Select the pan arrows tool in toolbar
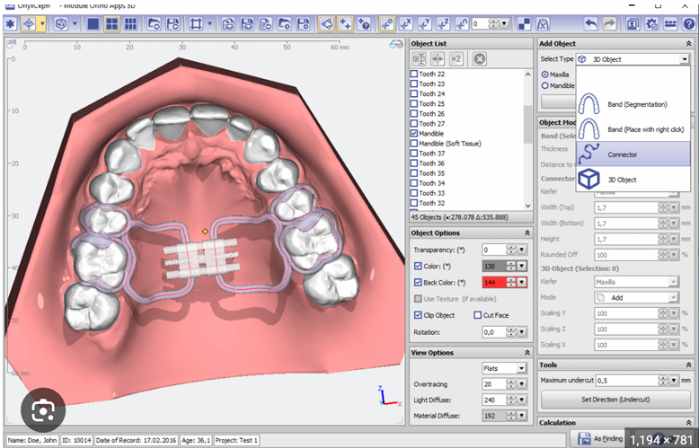 click(28, 23)
